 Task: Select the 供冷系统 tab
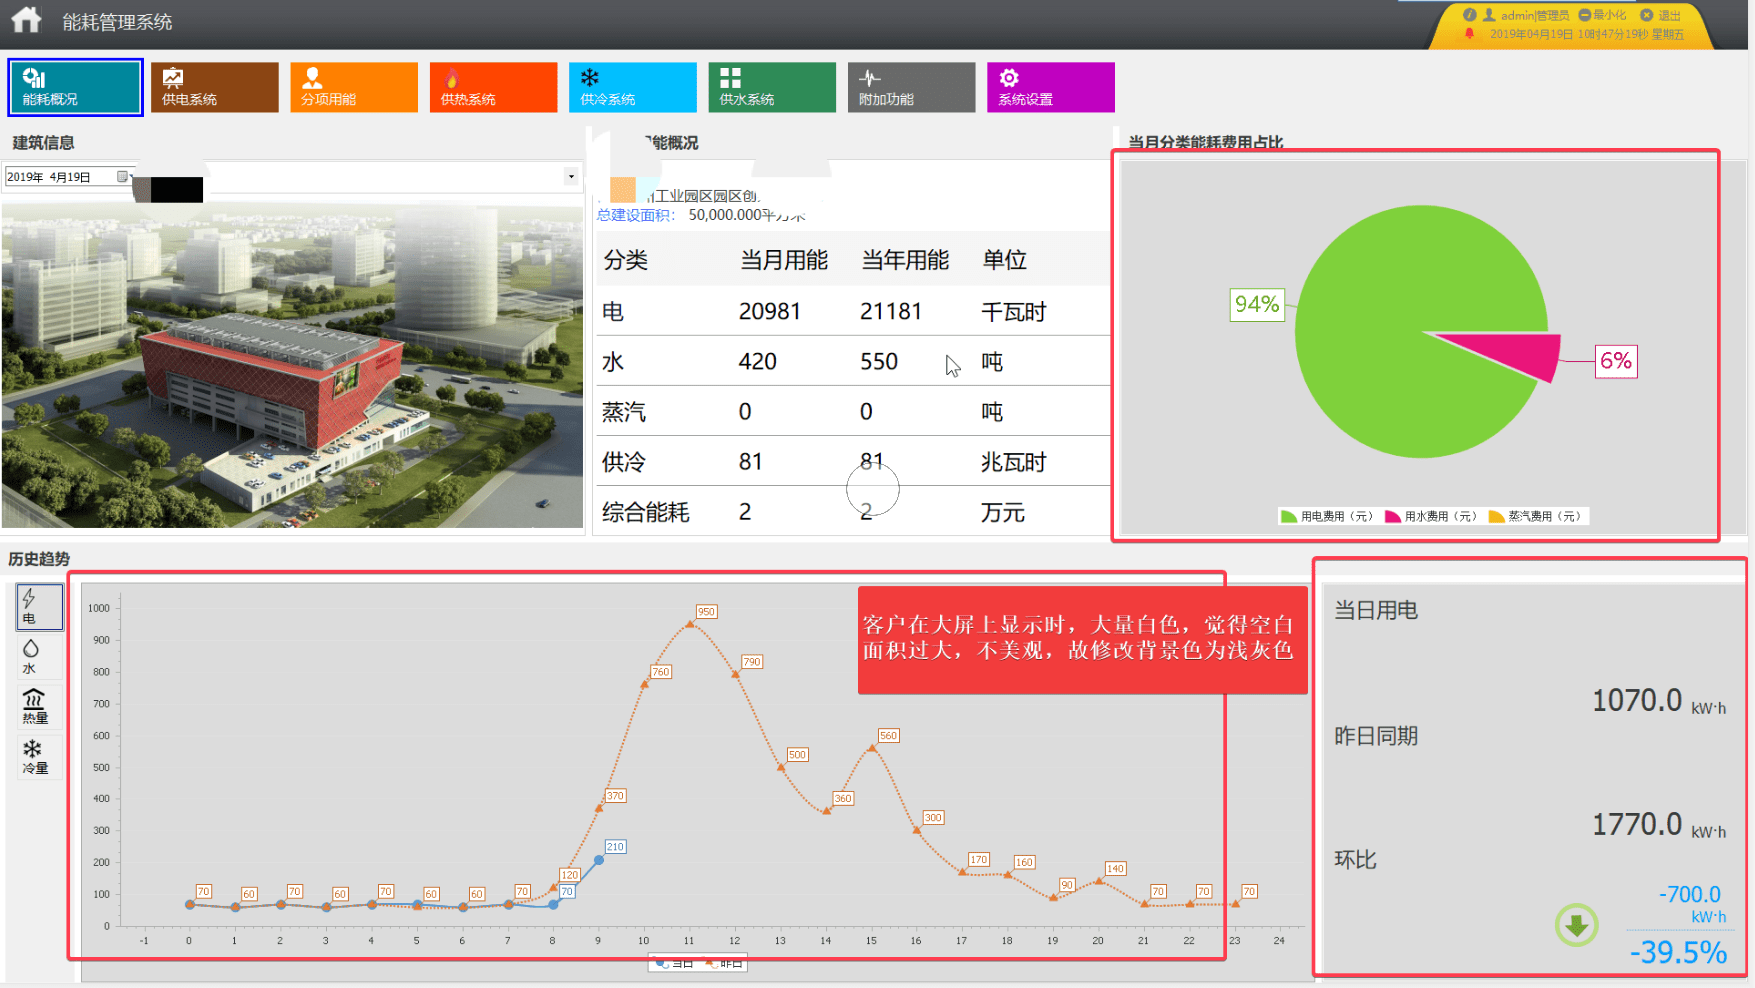coord(633,87)
